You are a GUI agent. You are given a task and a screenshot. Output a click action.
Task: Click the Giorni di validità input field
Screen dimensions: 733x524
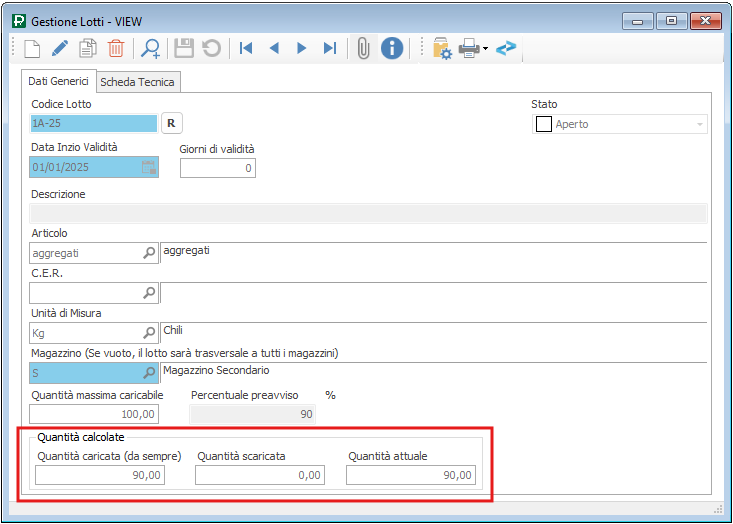tap(217, 168)
